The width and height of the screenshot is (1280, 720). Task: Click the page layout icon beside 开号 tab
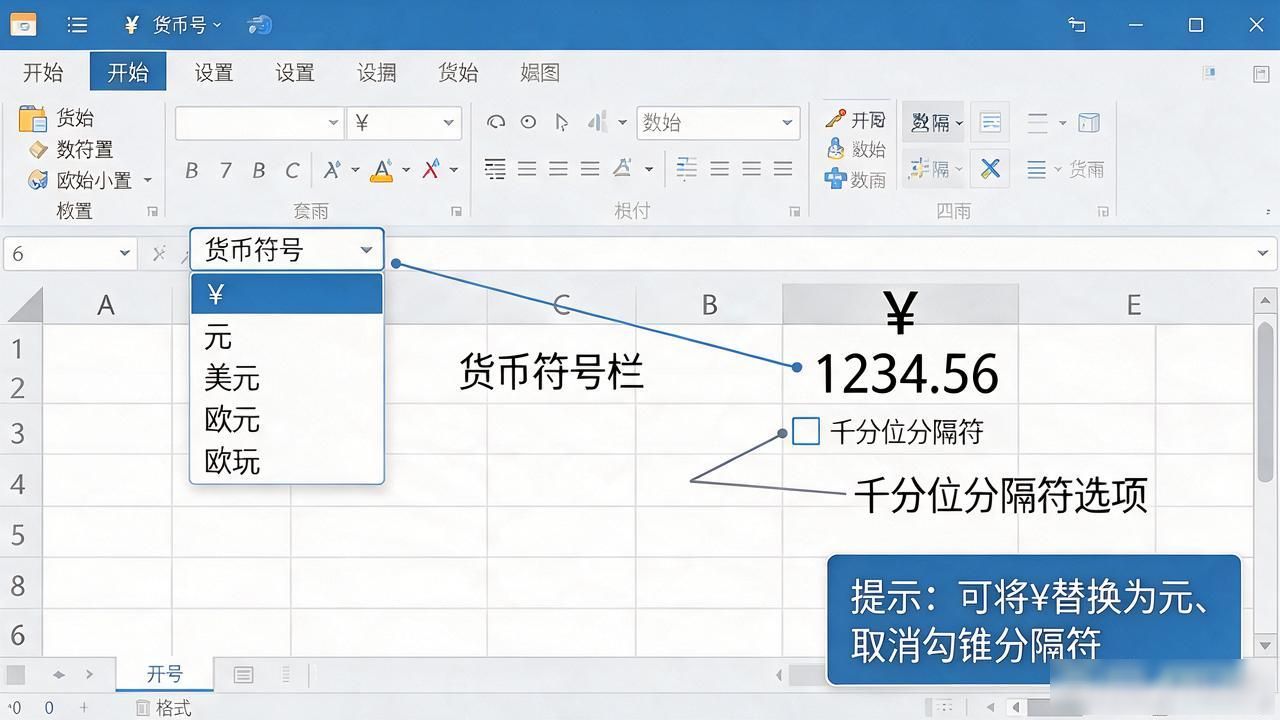(243, 676)
